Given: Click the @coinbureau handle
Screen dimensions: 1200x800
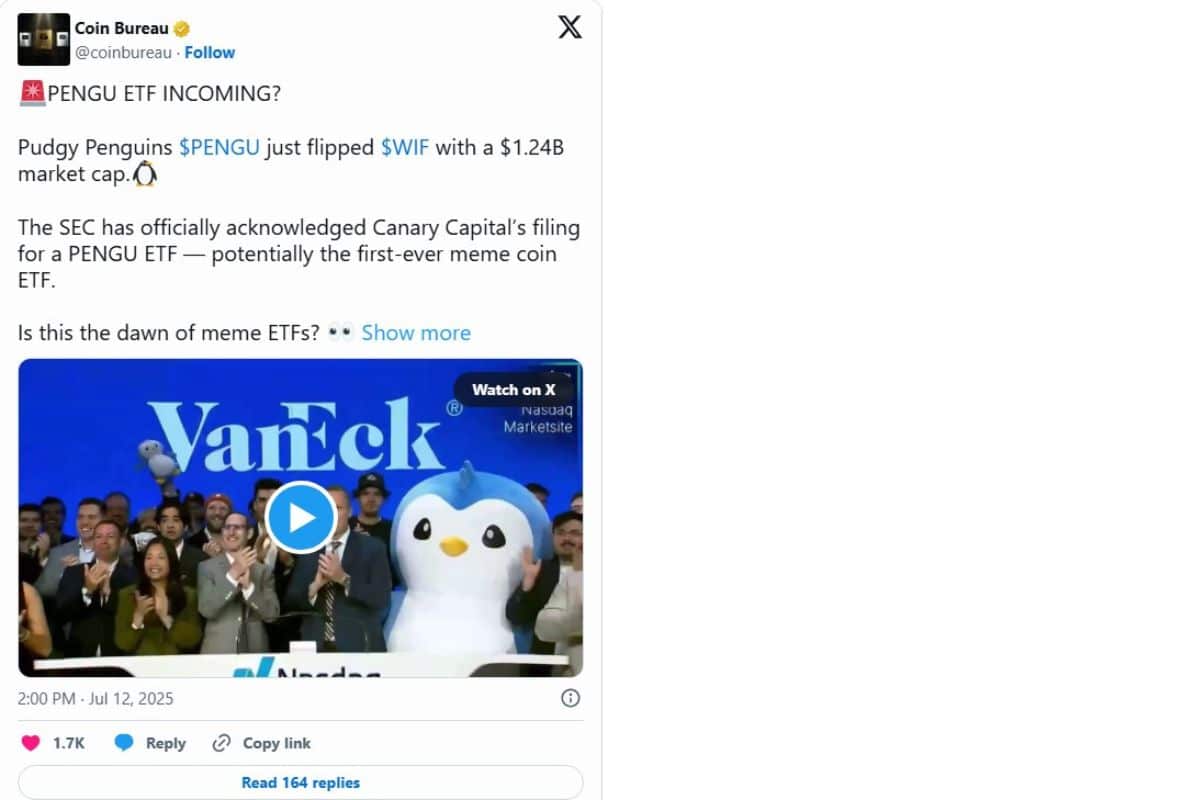Looking at the screenshot, I should pos(122,52).
